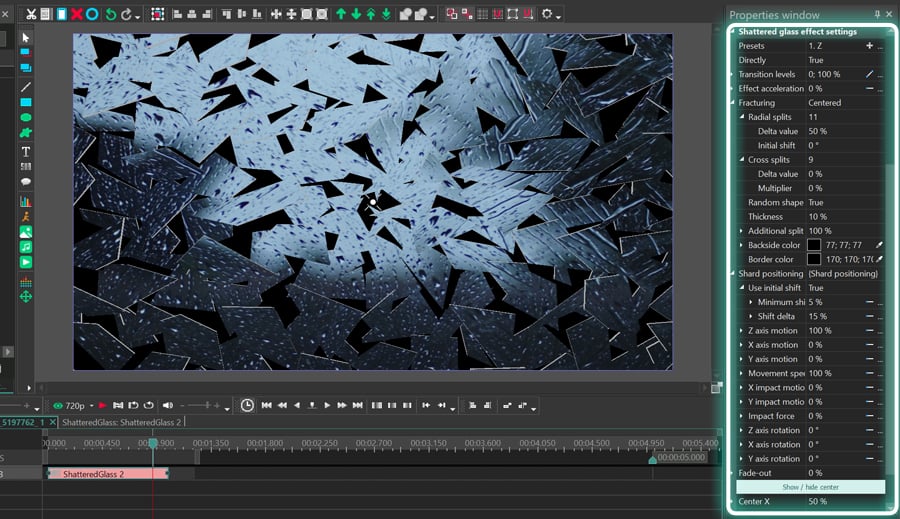Add an image with the picture icon
This screenshot has height=519, width=900.
click(x=26, y=232)
